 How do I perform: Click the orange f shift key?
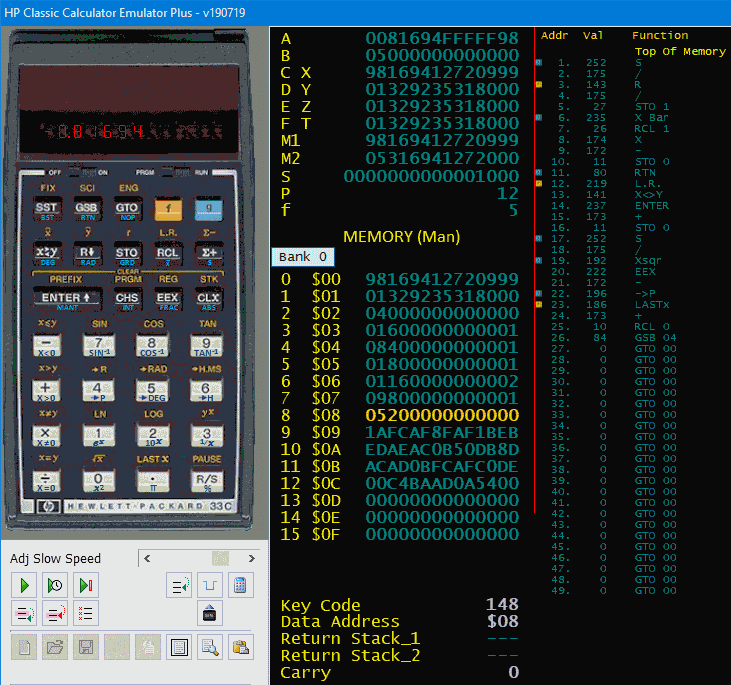168,209
